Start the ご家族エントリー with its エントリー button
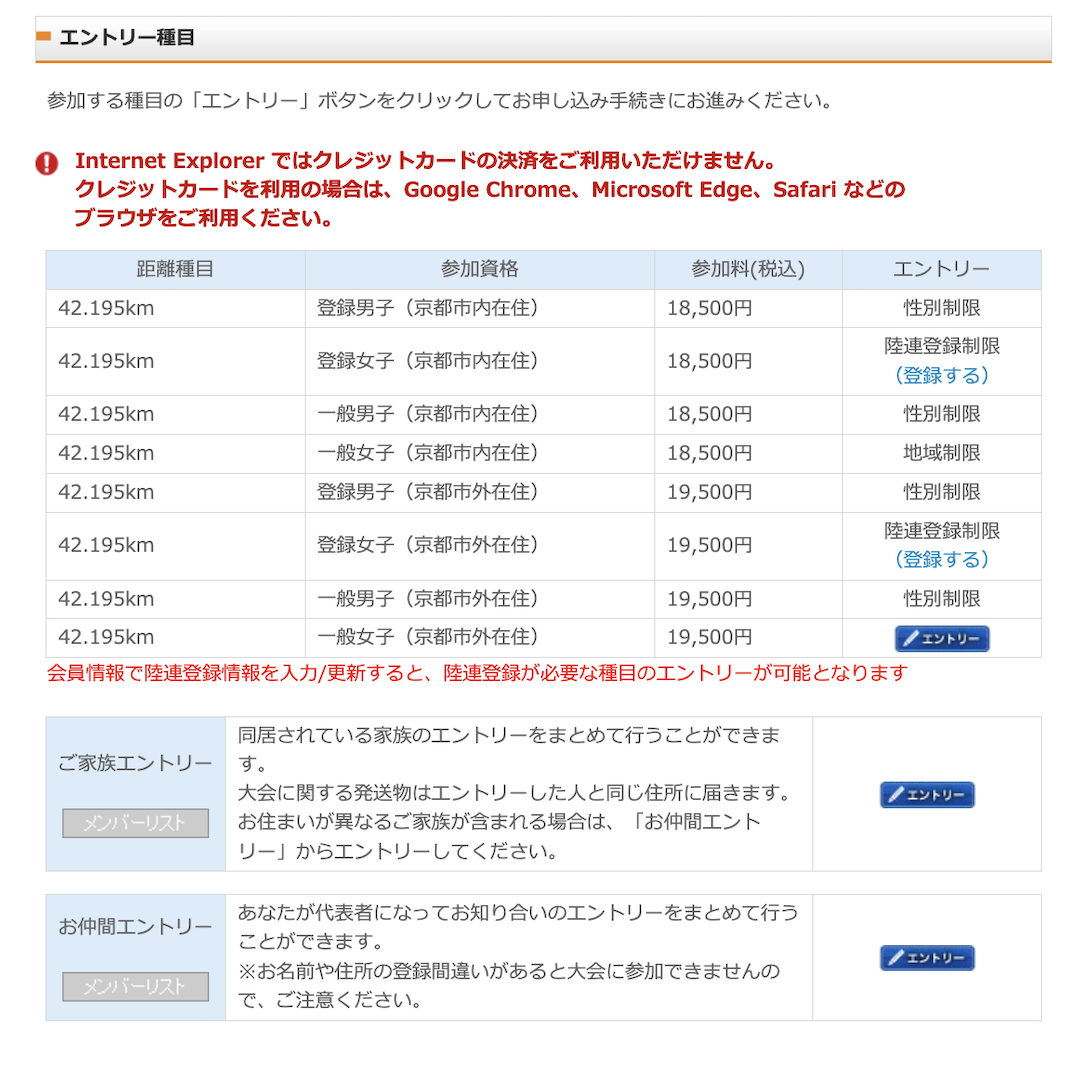The height and width of the screenshot is (1076, 1080). [x=927, y=795]
